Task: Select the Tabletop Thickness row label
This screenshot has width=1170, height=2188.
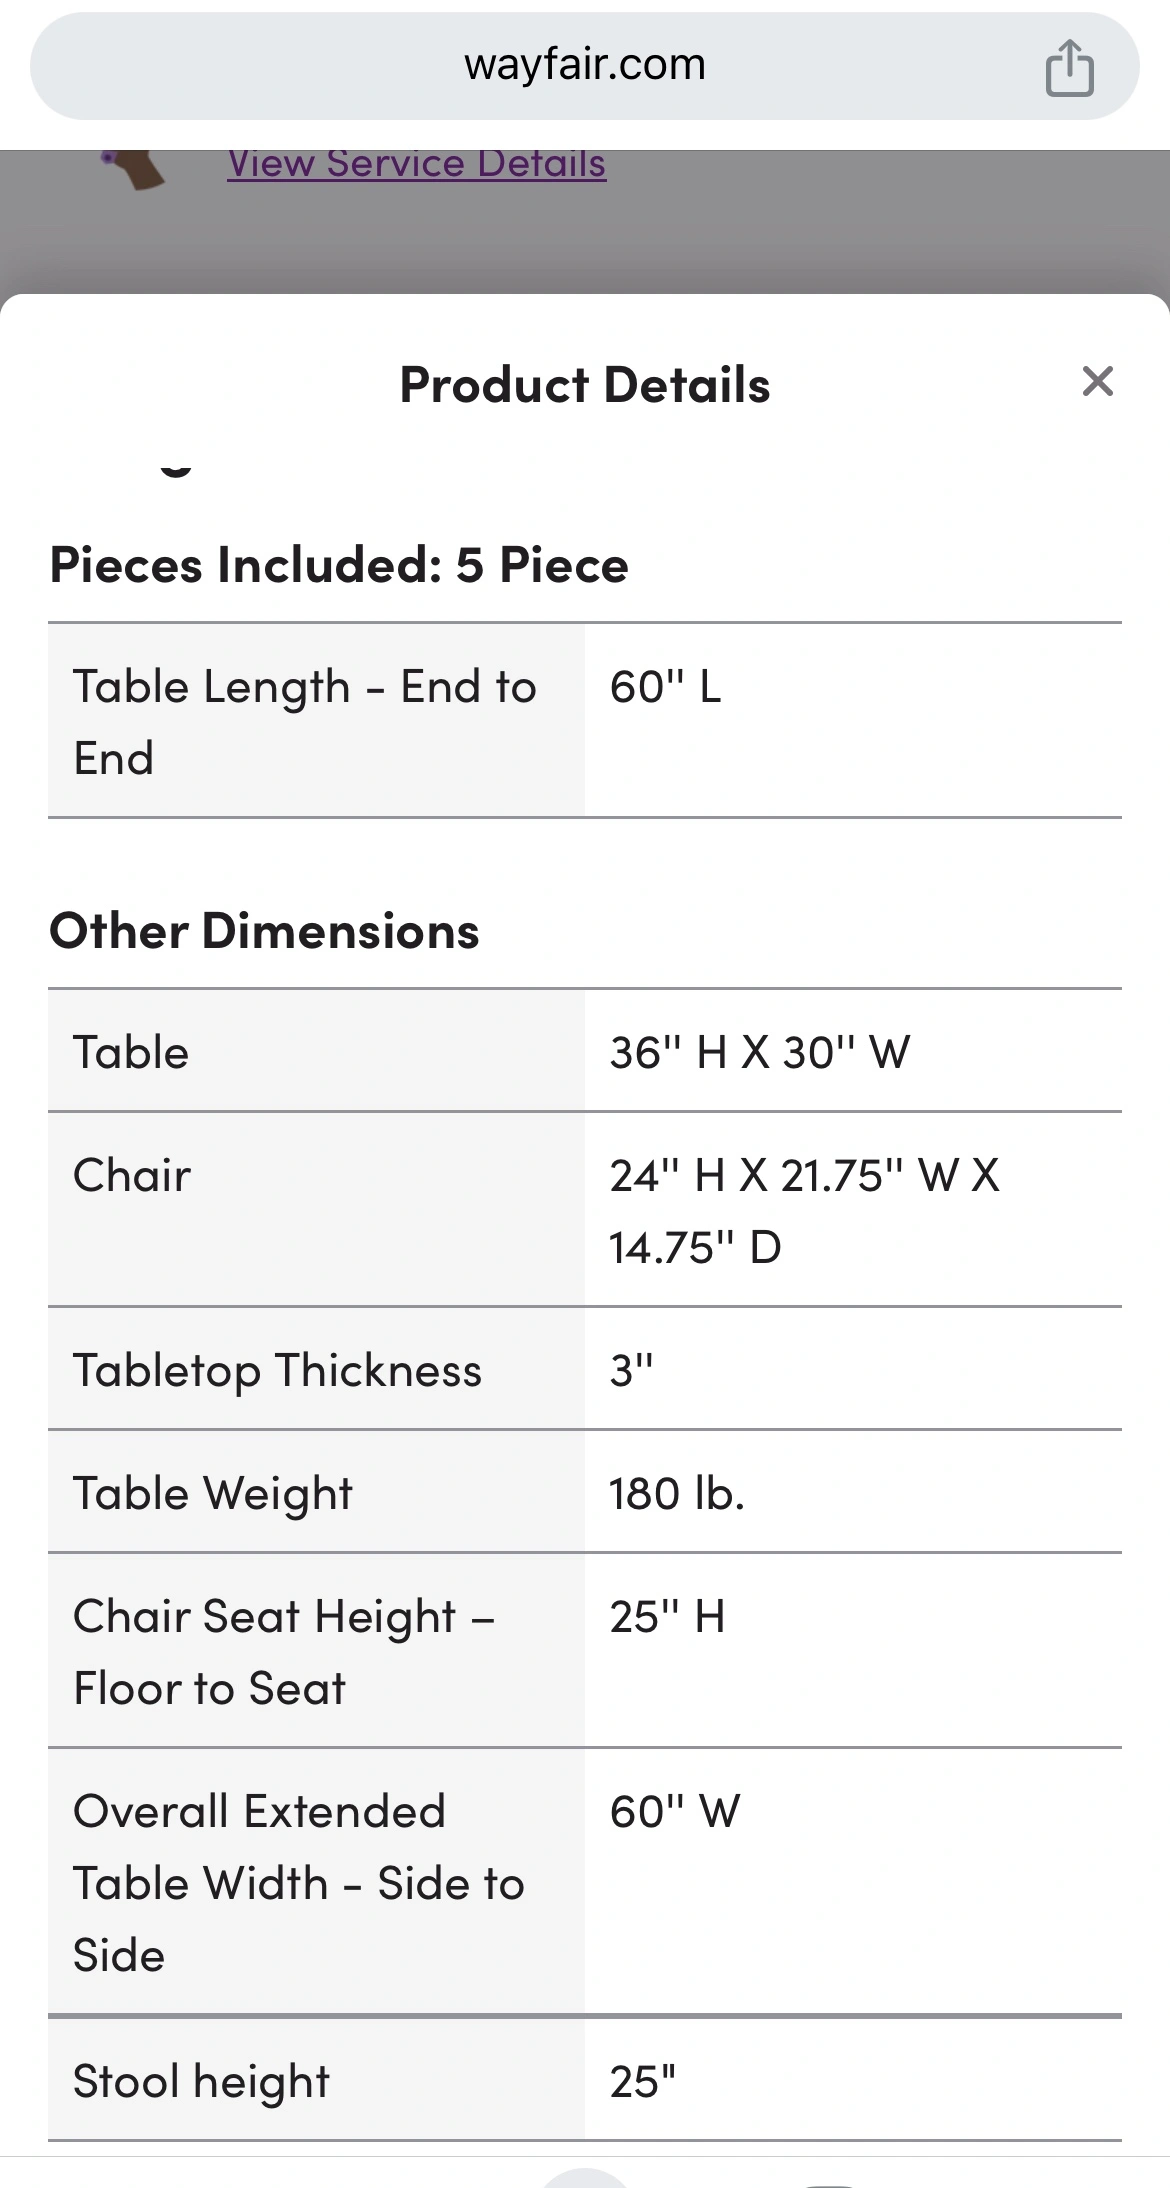Action: click(277, 1370)
